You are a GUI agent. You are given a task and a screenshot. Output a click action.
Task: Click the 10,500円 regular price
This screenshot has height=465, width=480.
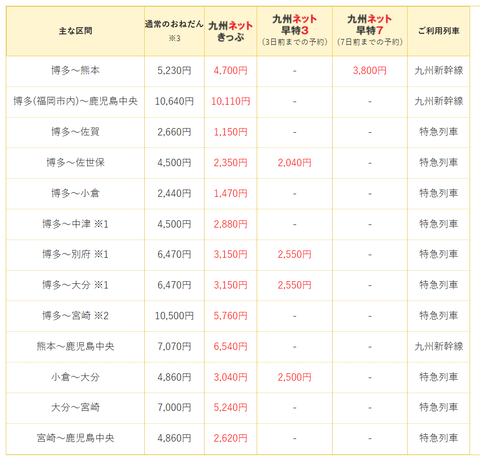coord(174,316)
